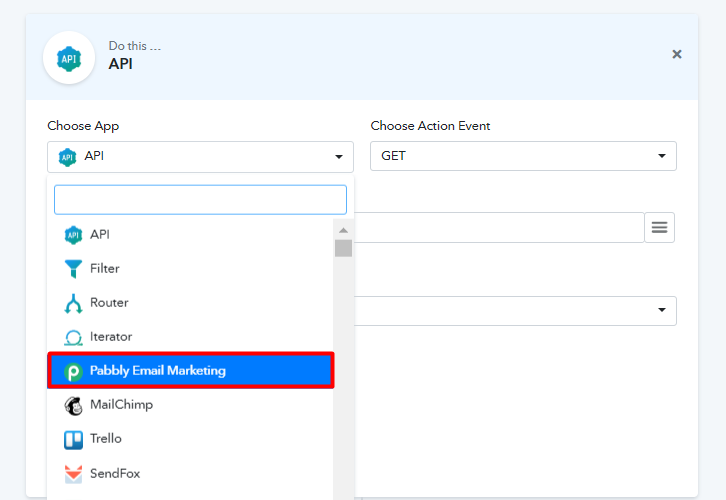The image size is (726, 500).
Task: Click the Trello board icon
Action: (x=73, y=440)
